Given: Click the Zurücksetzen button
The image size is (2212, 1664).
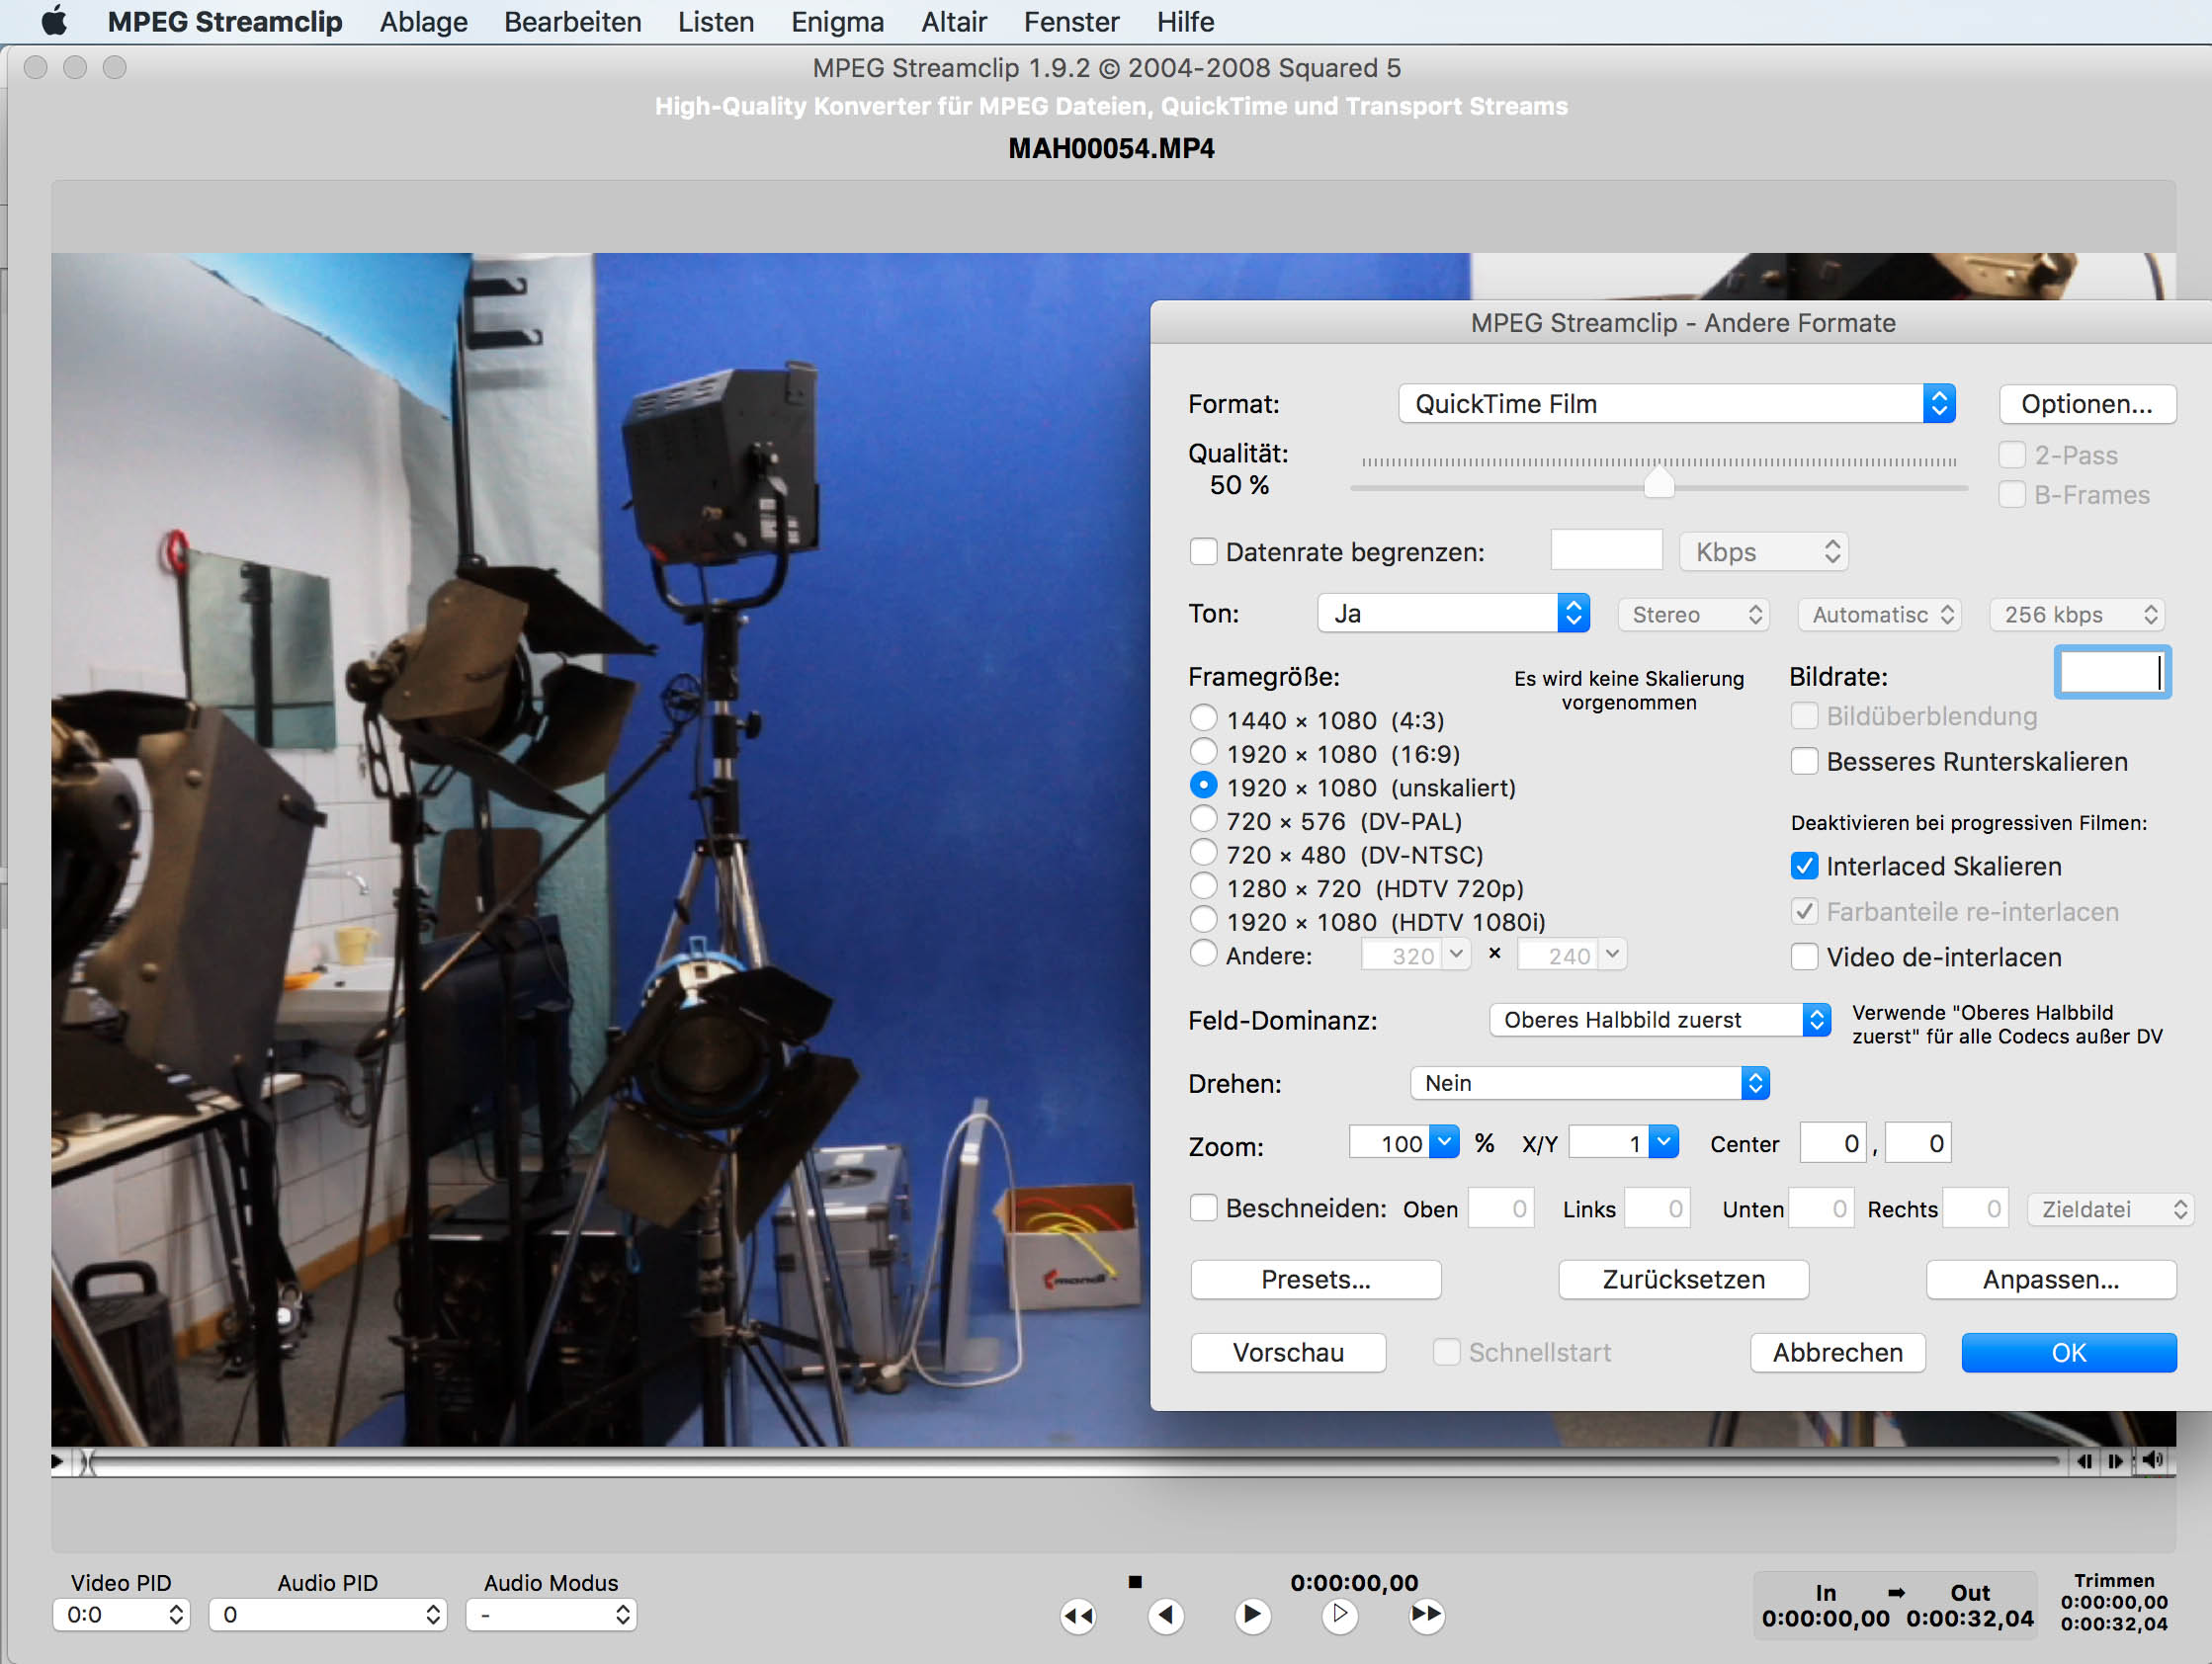Looking at the screenshot, I should 1683,1279.
